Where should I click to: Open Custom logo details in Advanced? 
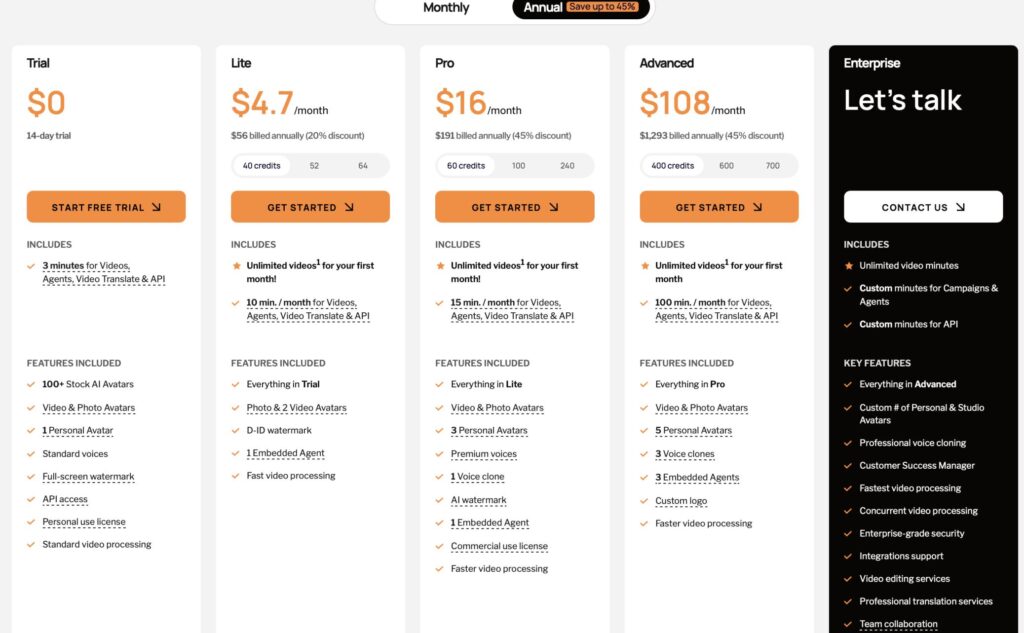point(681,501)
